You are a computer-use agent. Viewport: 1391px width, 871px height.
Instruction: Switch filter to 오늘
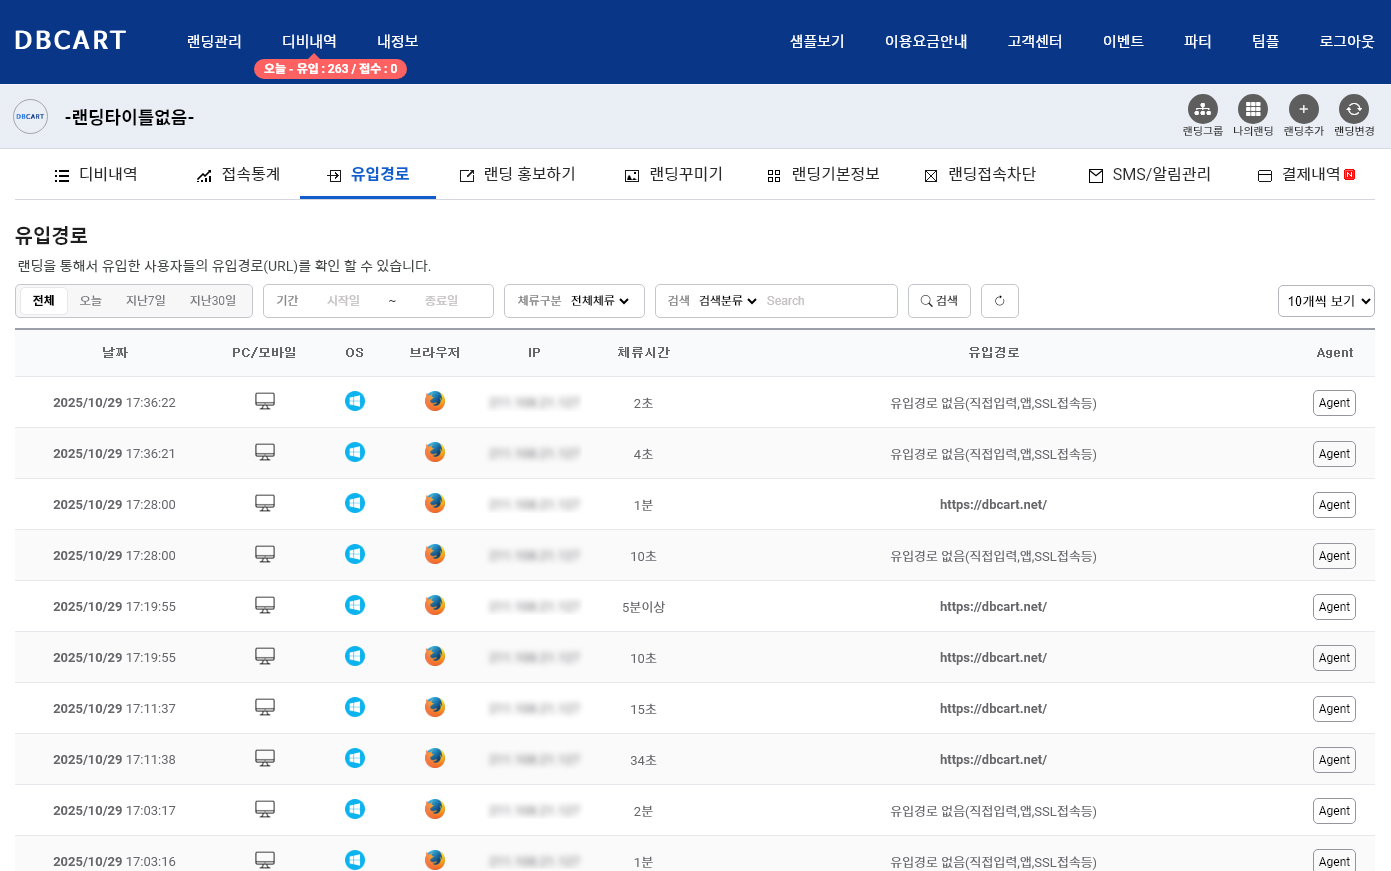pos(91,301)
